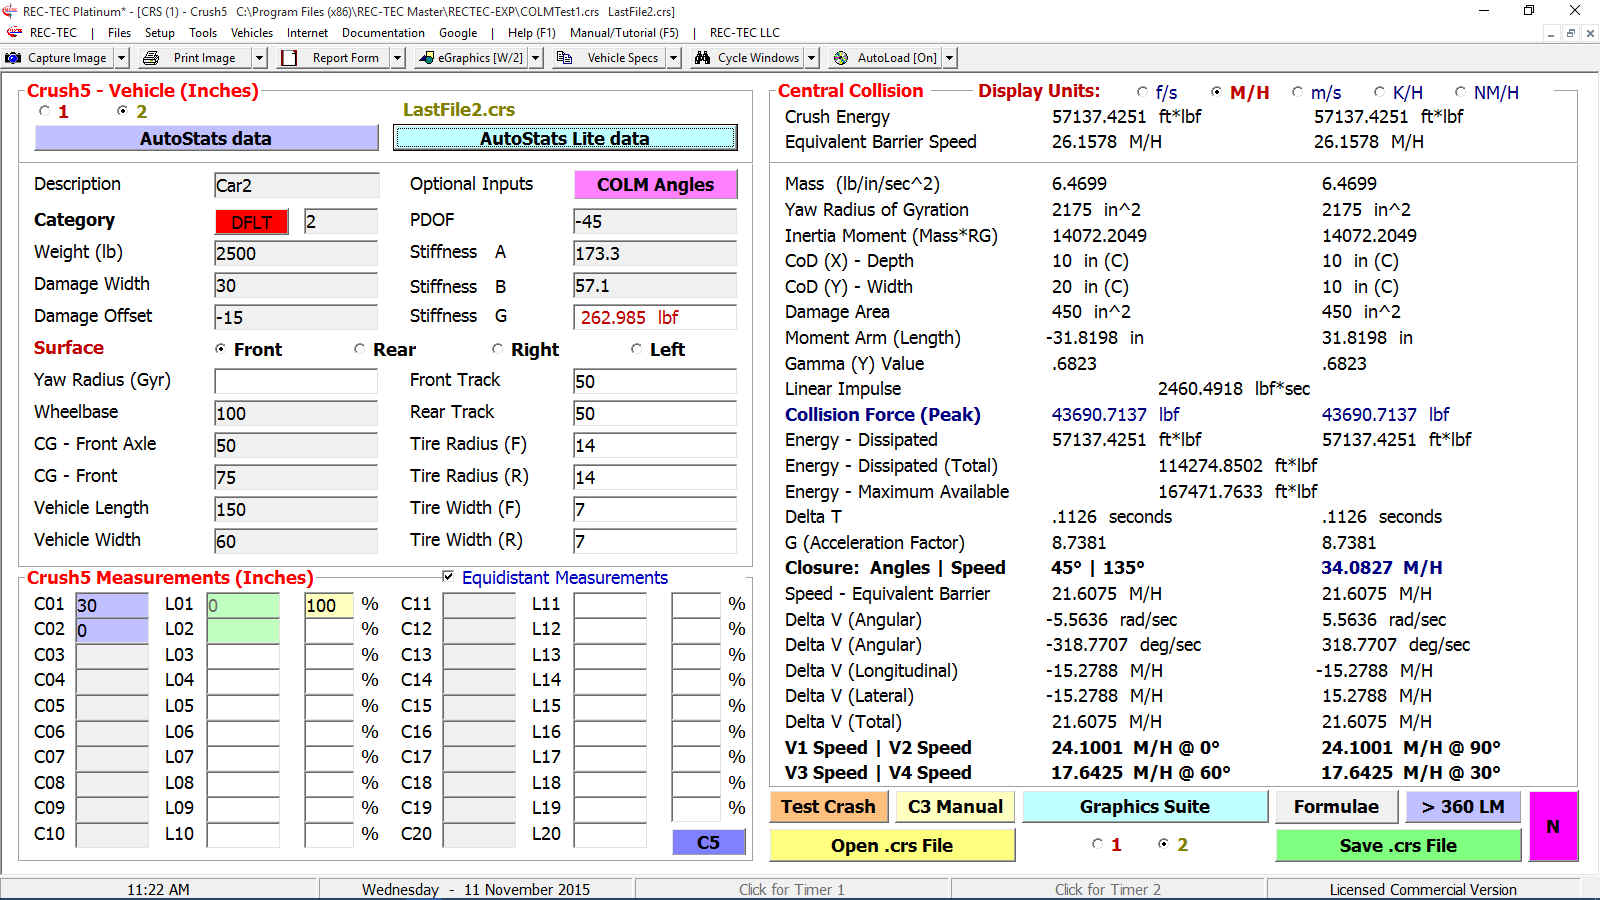Screen dimensions: 1600x900
Task: Click the Yaw Radius (Gyr) input field
Action: click(296, 381)
